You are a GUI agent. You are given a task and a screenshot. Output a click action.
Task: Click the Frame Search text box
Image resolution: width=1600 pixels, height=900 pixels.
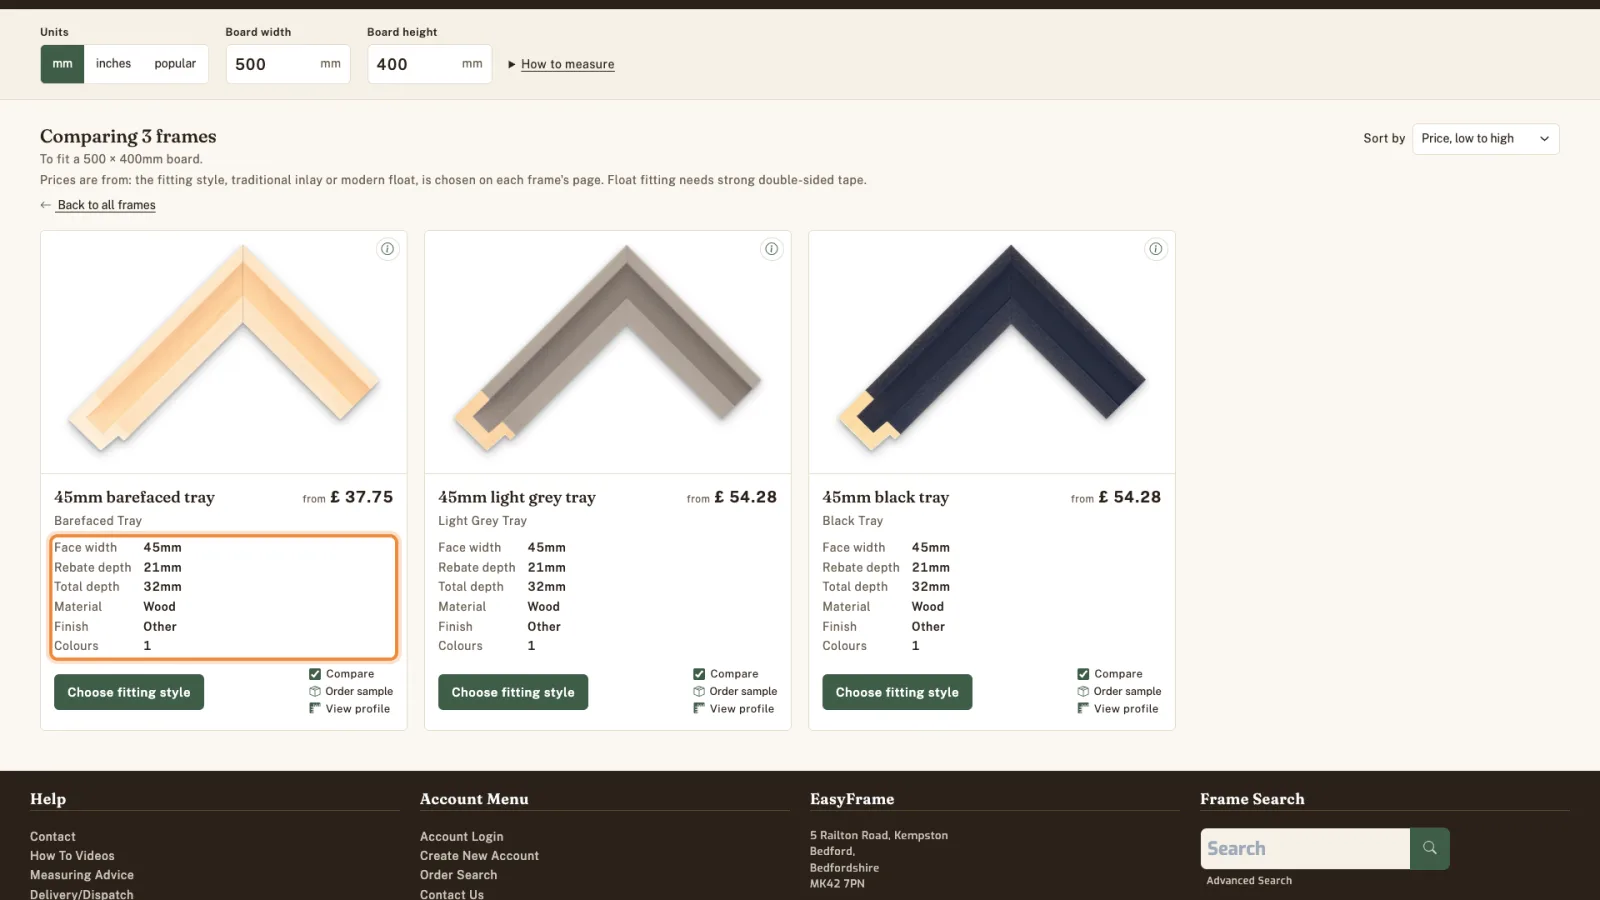tap(1305, 848)
